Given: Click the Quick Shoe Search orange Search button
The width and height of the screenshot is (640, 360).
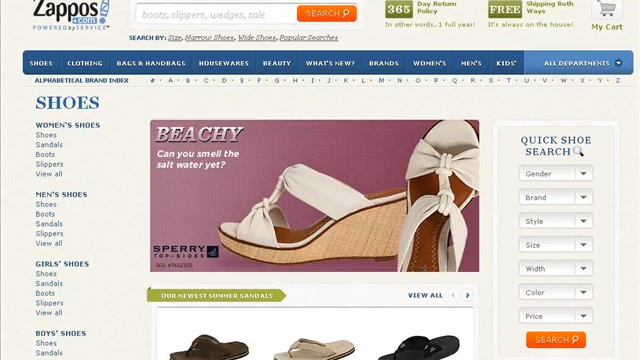Looking at the screenshot, I should point(556,340).
